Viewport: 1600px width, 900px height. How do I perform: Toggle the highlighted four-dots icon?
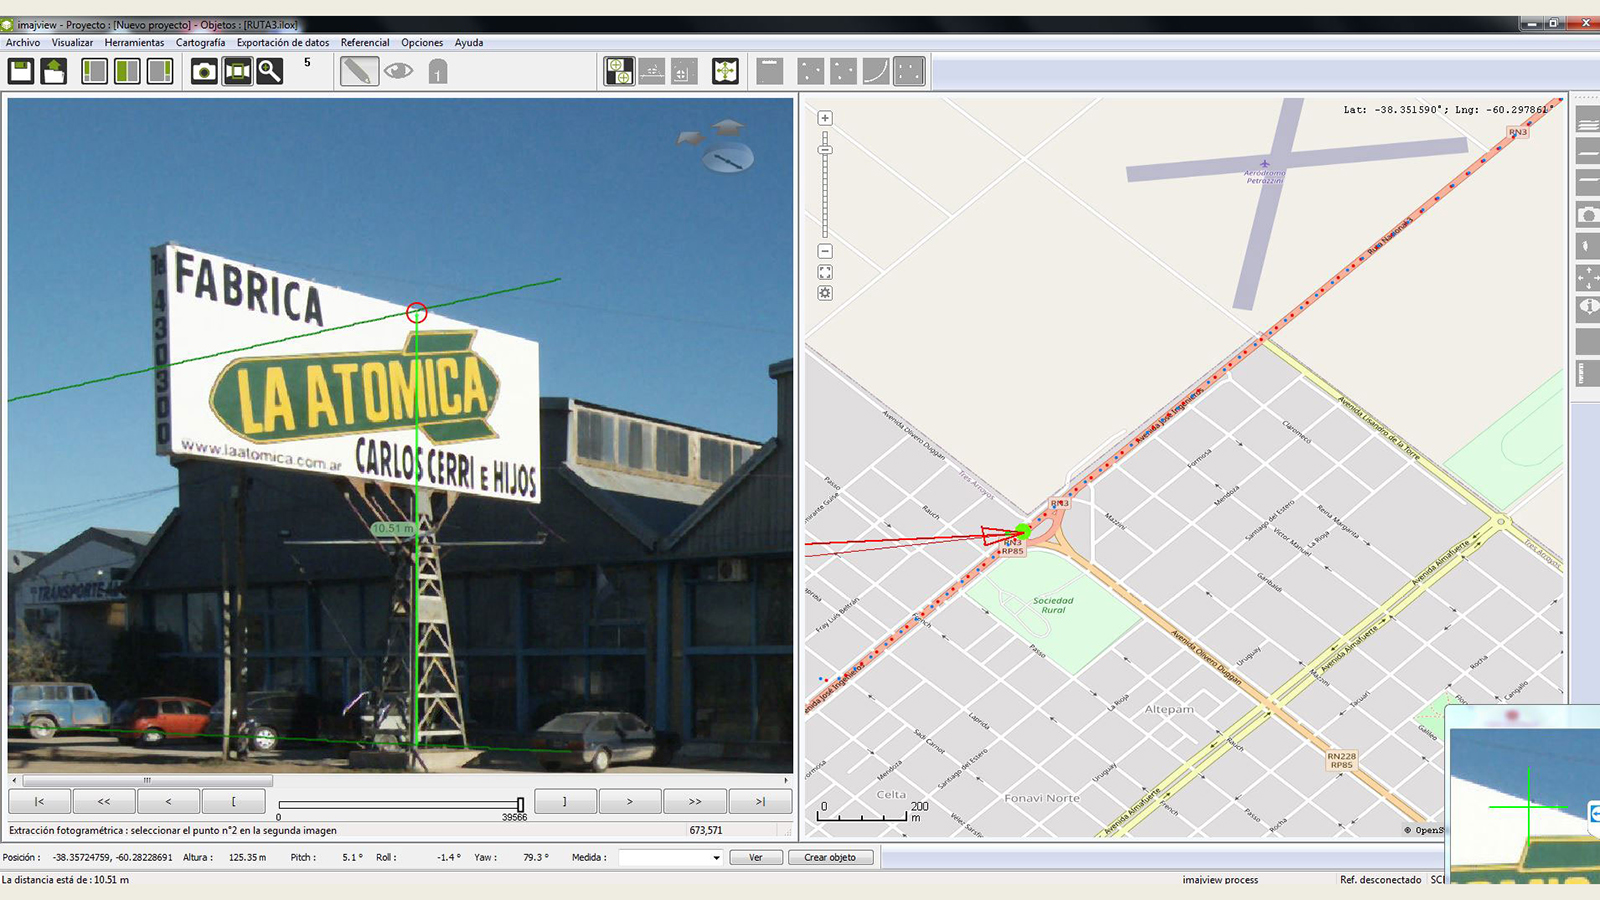(909, 71)
